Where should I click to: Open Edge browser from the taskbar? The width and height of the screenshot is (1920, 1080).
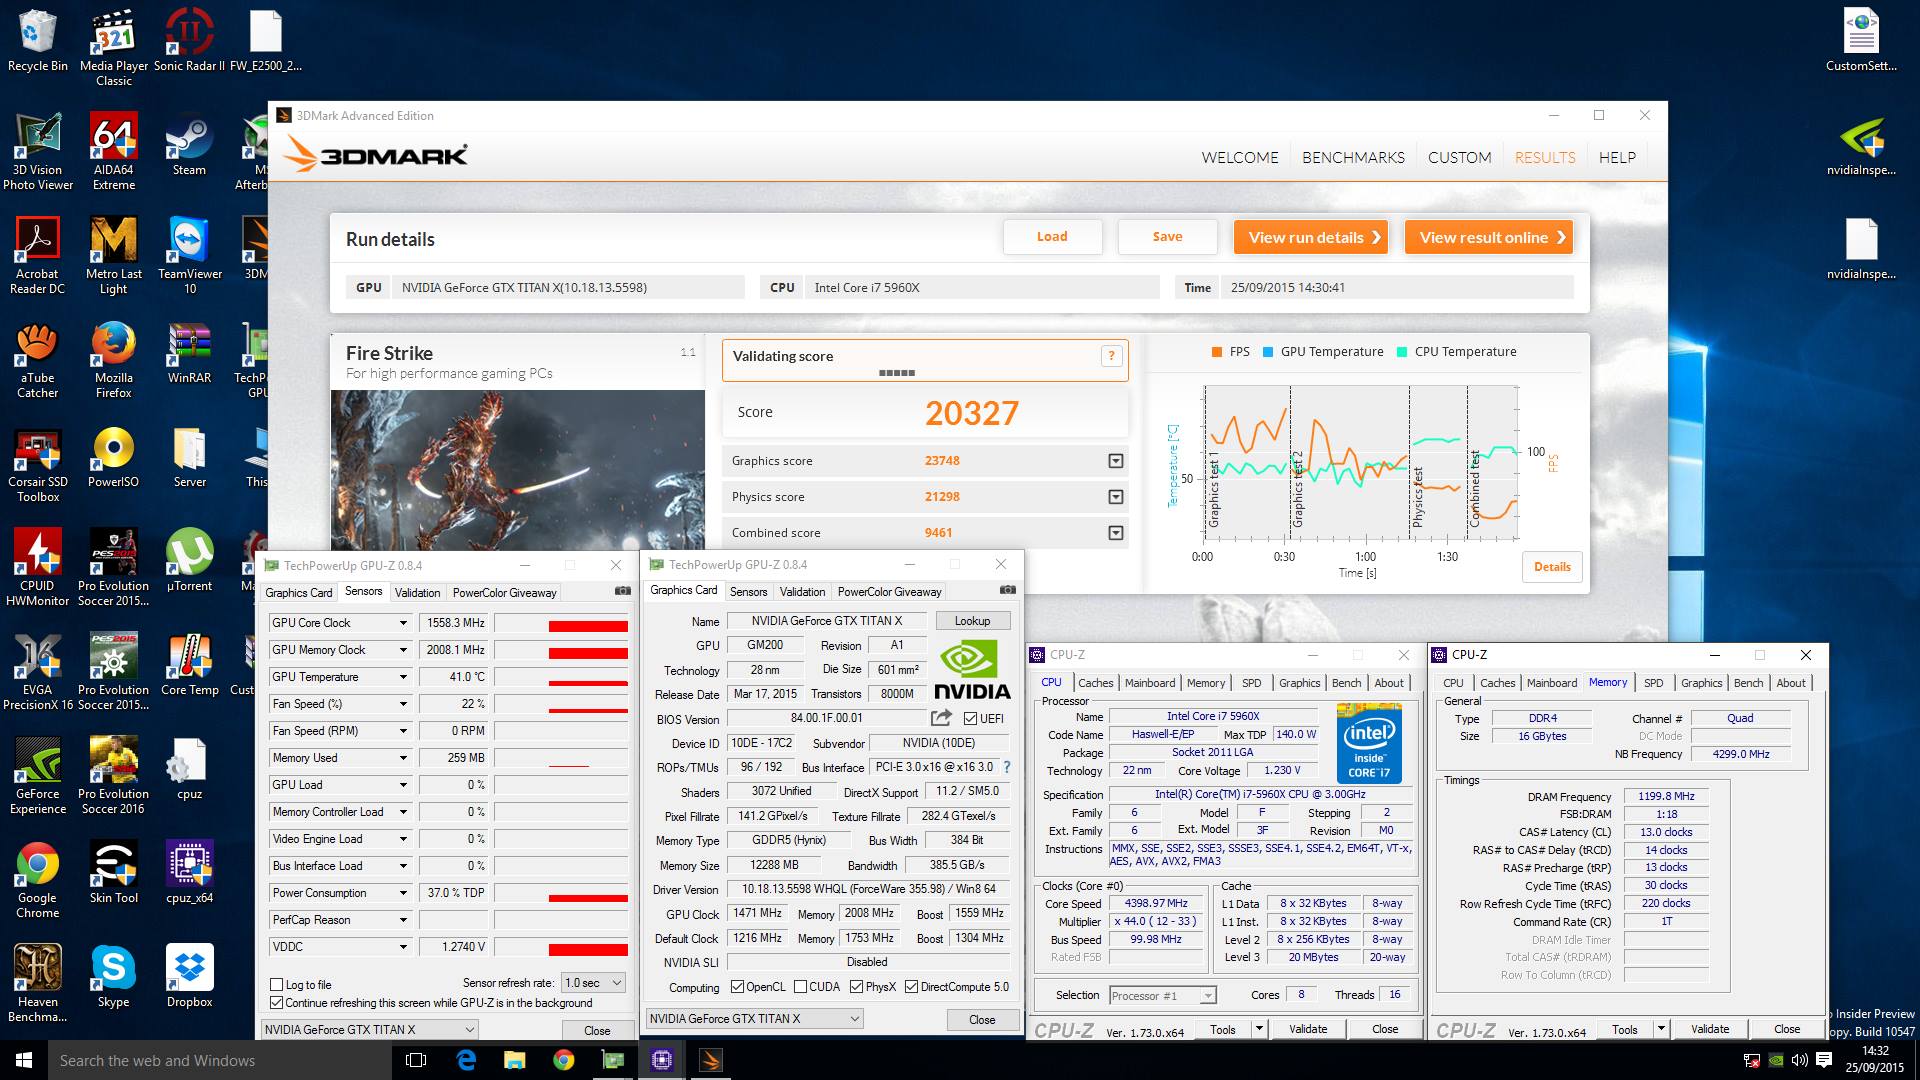pyautogui.click(x=466, y=1060)
